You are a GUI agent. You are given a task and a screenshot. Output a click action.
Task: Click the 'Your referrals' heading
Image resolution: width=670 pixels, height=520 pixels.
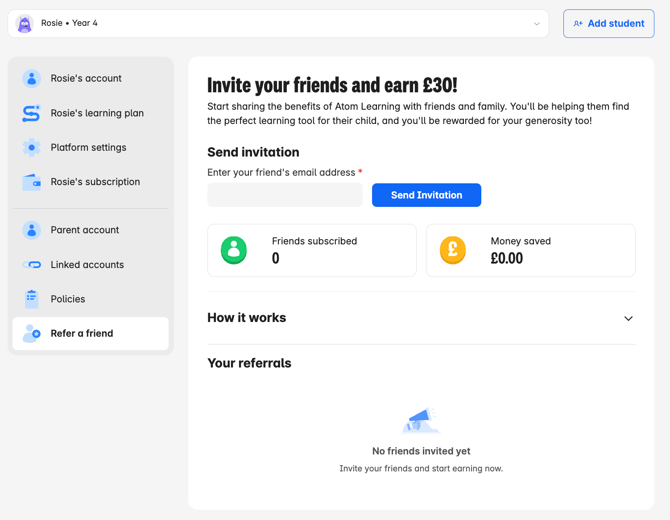click(249, 363)
